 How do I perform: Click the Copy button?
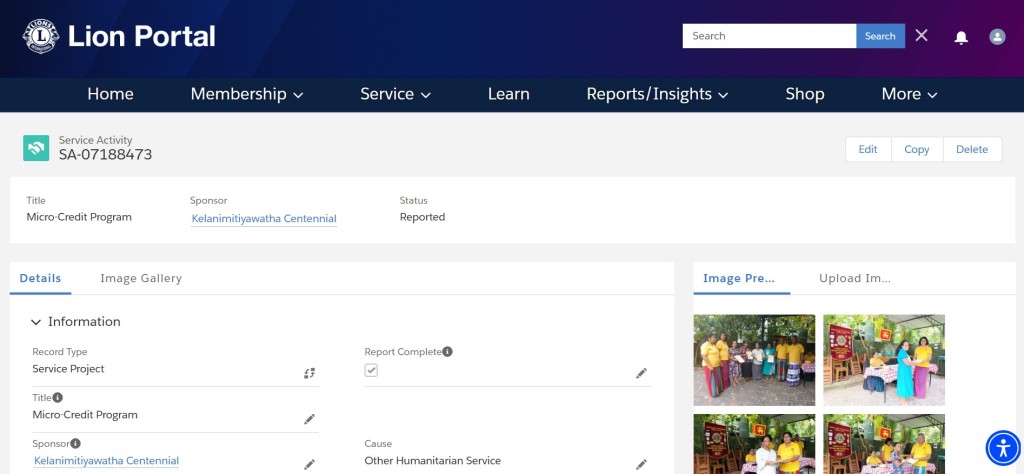click(x=917, y=150)
